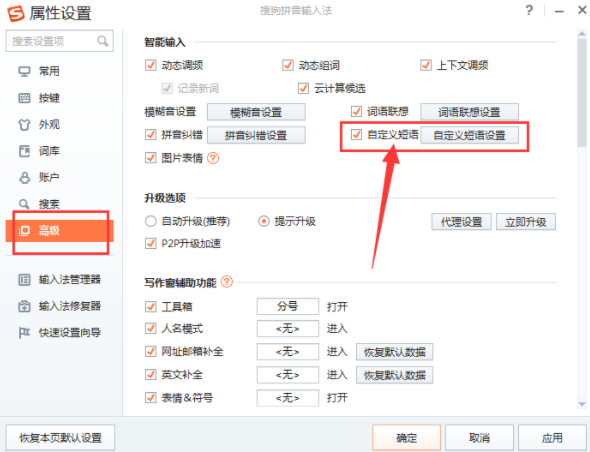Open the 输入法管理器 sidebar item
The width and height of the screenshot is (590, 452).
(59, 280)
